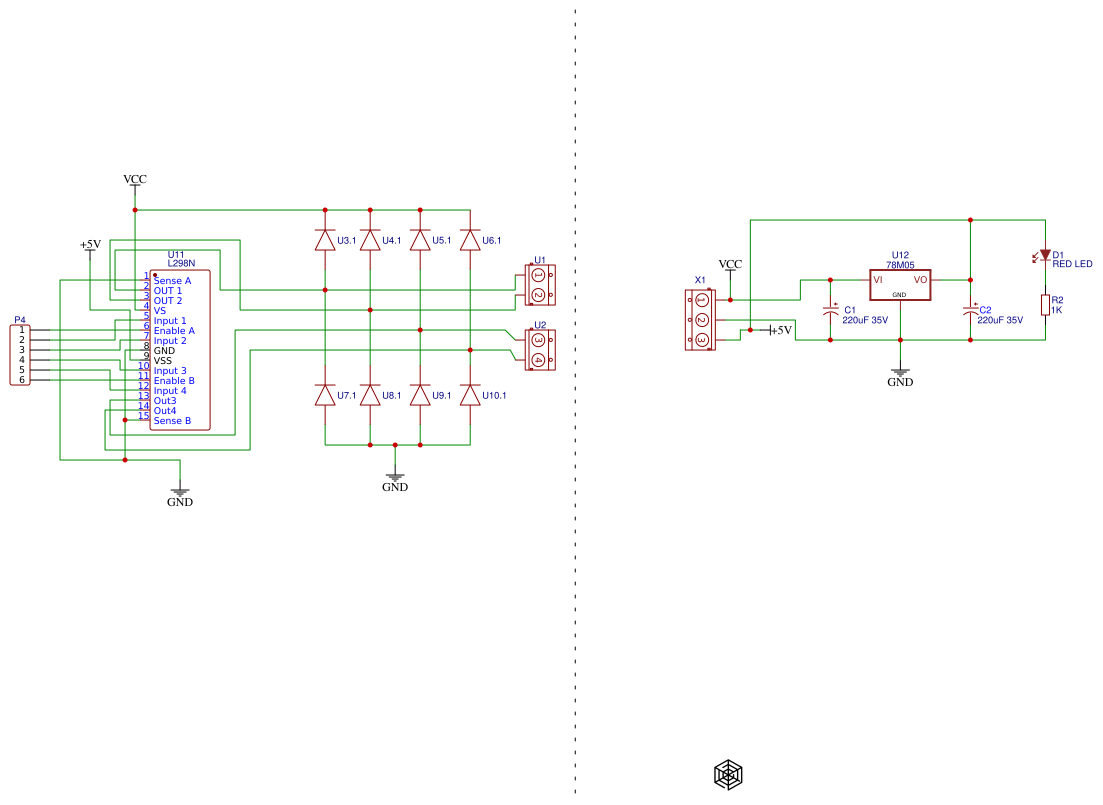Click the U10.1 diode symbol
1103x805 pixels.
tap(470, 395)
